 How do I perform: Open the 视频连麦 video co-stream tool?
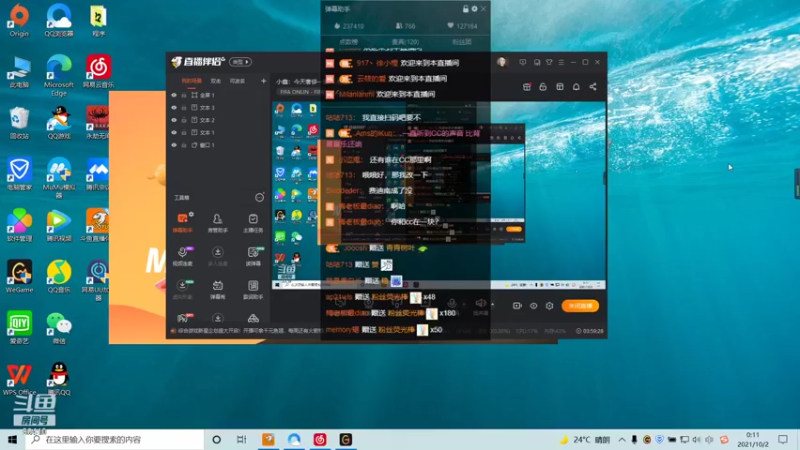point(183,256)
